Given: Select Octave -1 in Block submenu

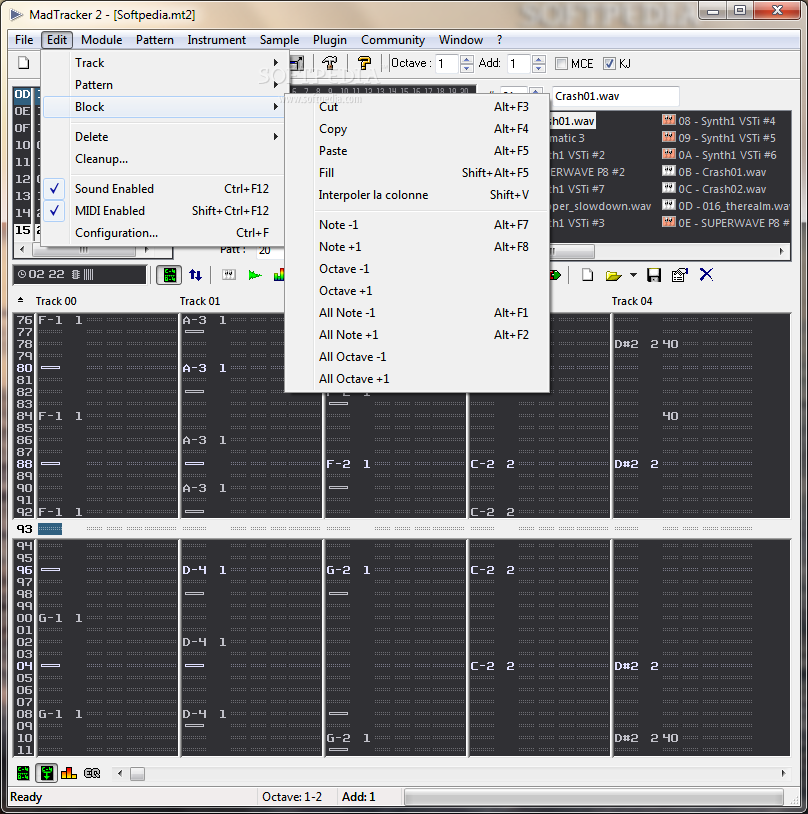Looking at the screenshot, I should pyautogui.click(x=417, y=268).
